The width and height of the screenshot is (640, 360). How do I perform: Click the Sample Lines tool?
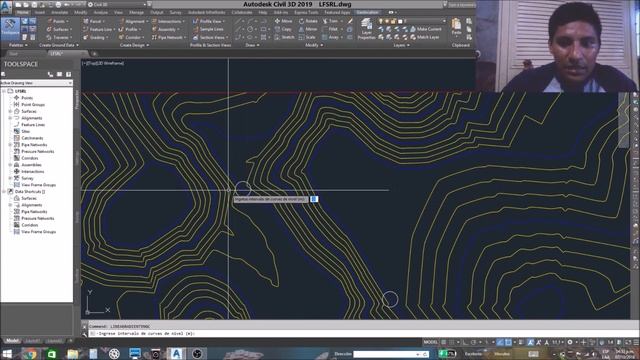(x=208, y=29)
